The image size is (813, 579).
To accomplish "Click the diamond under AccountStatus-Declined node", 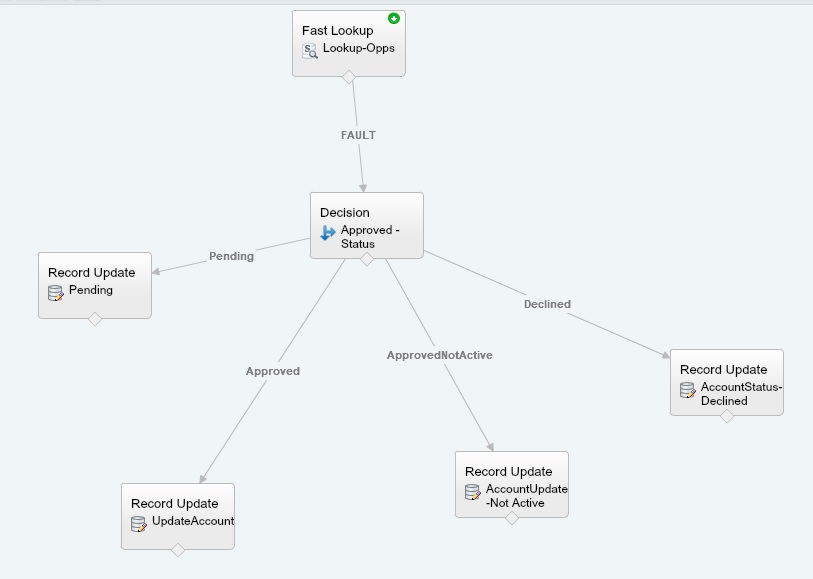I will 727,416.
